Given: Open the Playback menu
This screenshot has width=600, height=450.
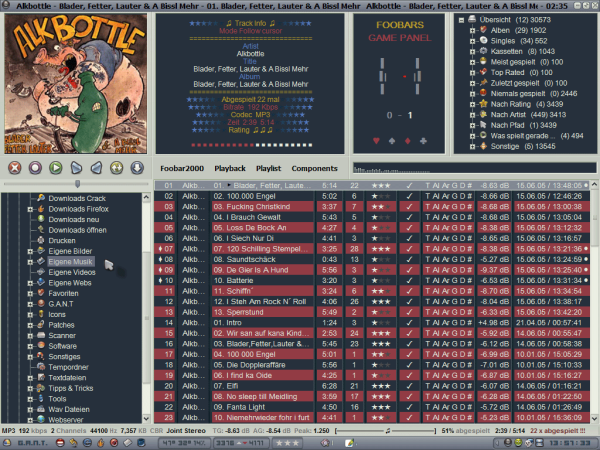Looking at the screenshot, I should tap(230, 168).
